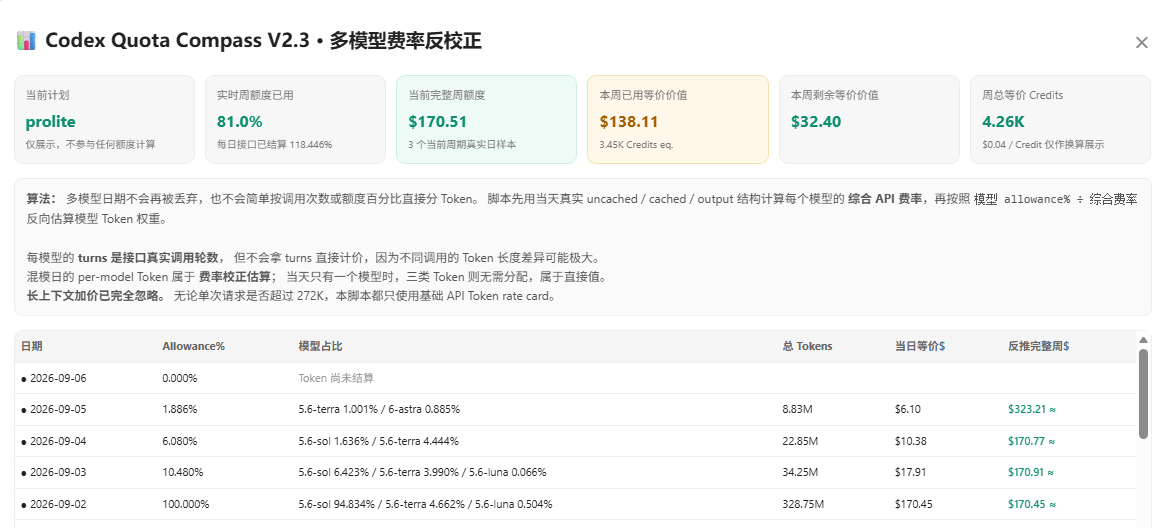
Task: Click the 反推完整周$ column header
Action: tap(1039, 346)
